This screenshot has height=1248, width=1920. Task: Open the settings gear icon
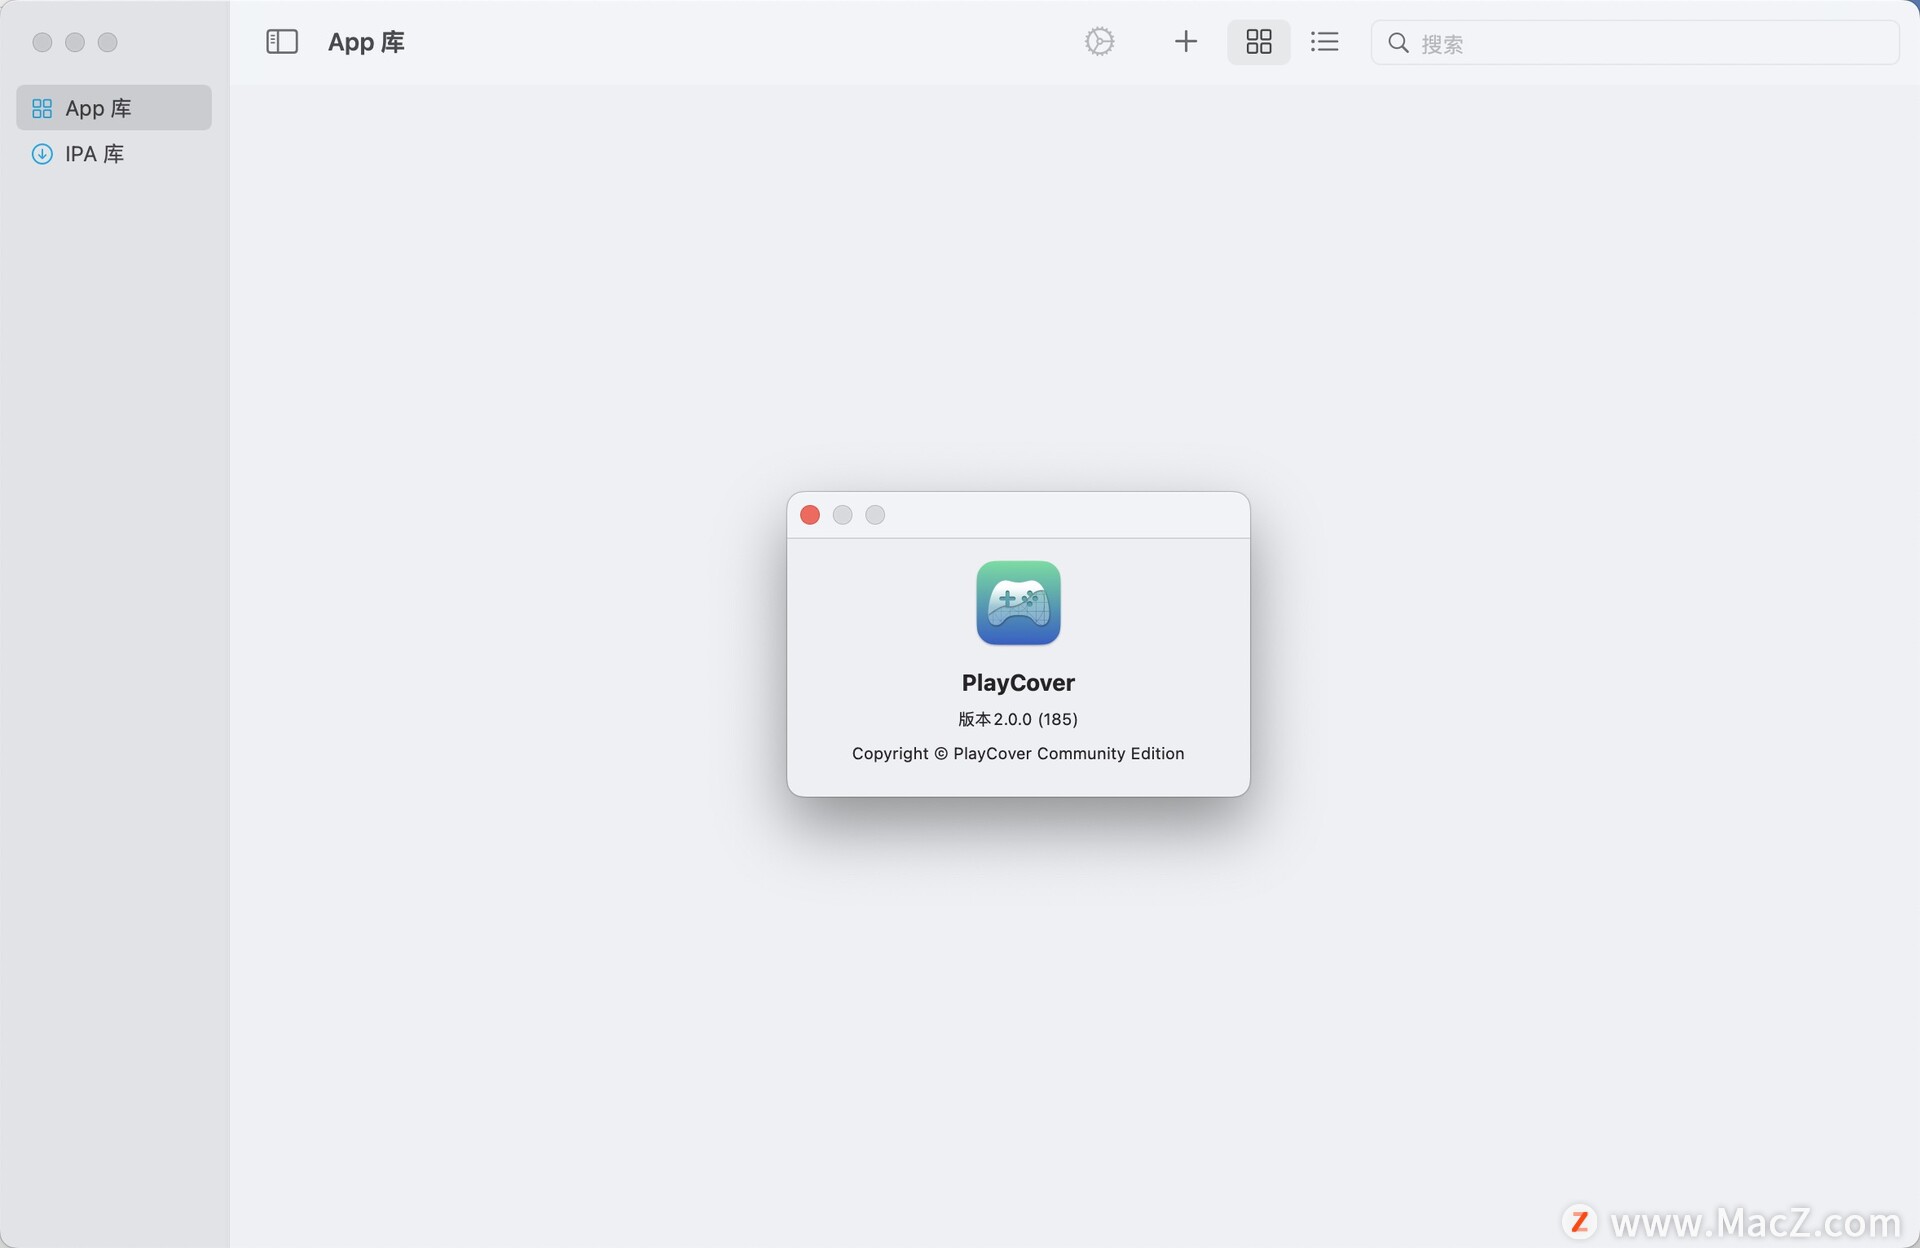[1099, 42]
